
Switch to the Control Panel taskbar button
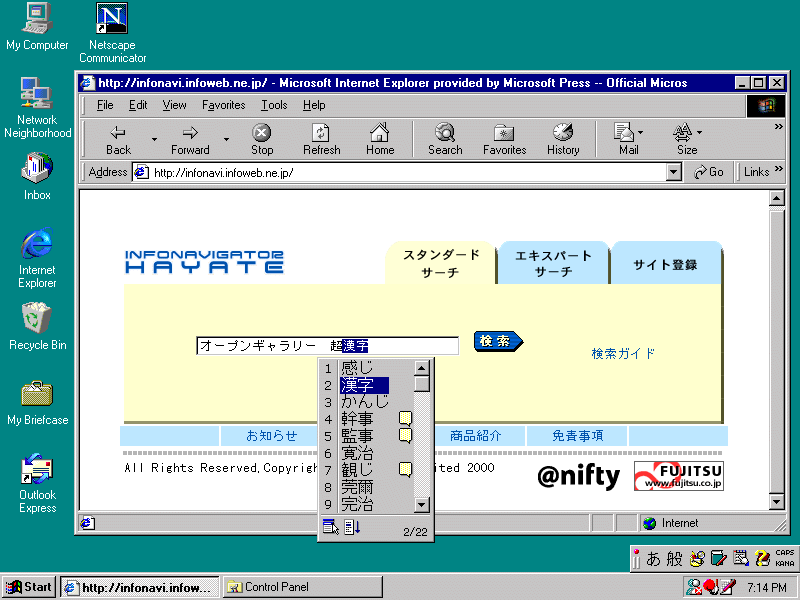click(303, 587)
